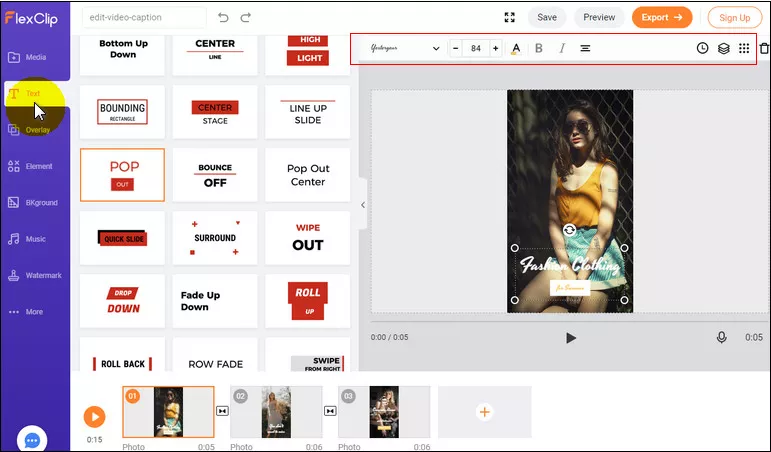
Task: Select the Fashion Clothing text on canvas
Action: click(x=570, y=265)
